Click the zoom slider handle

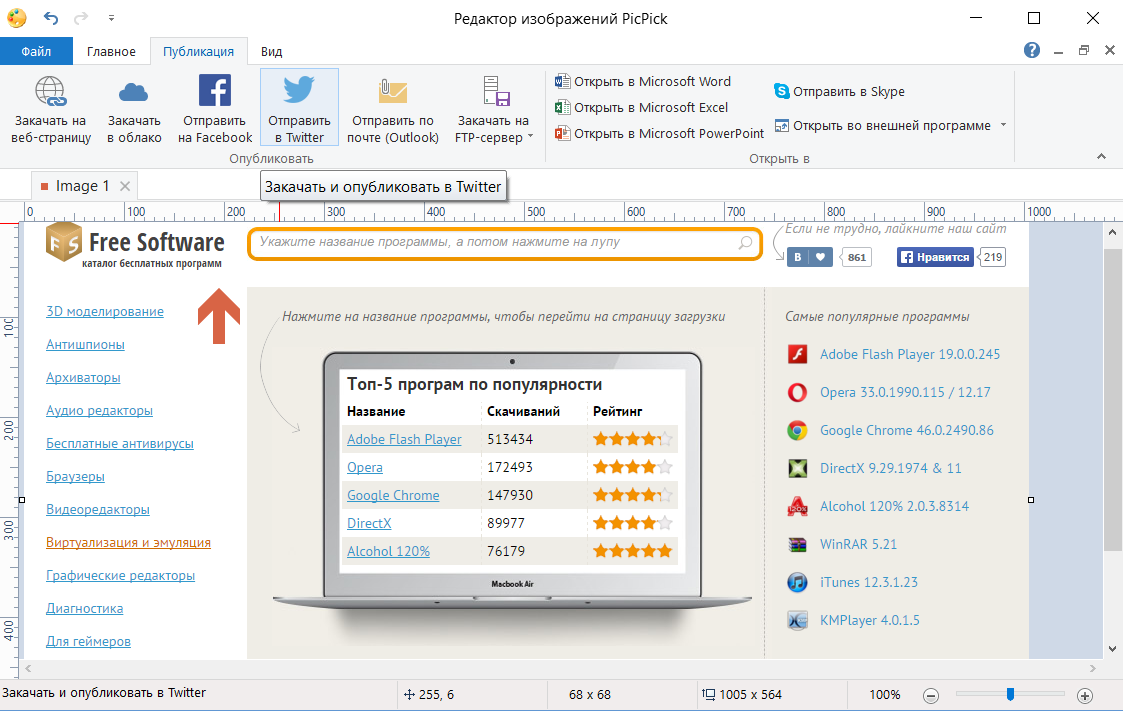coord(1011,694)
